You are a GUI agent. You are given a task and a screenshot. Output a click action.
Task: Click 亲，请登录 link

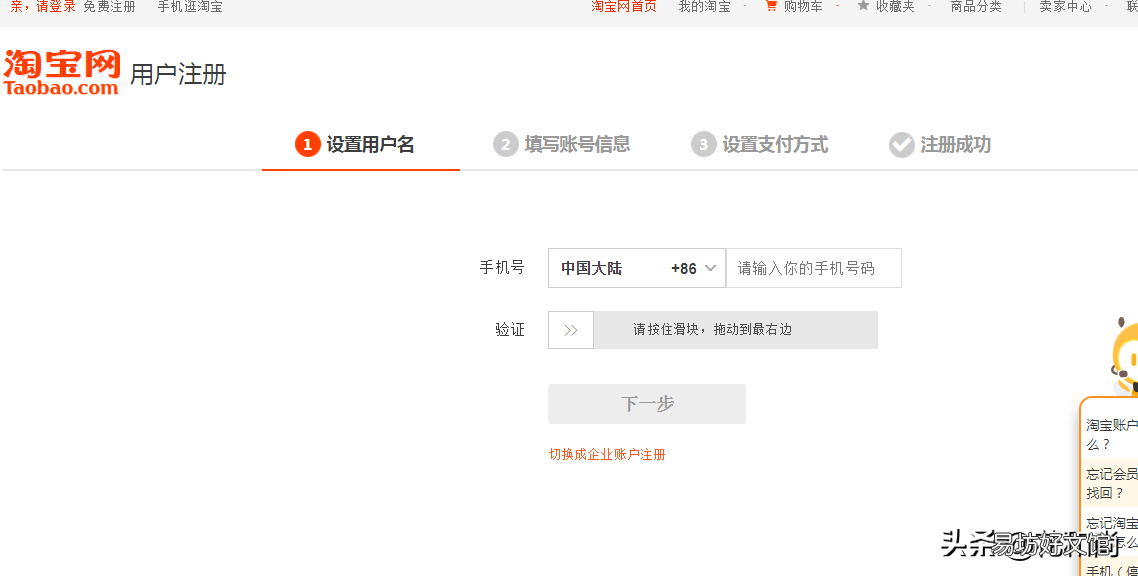click(43, 7)
